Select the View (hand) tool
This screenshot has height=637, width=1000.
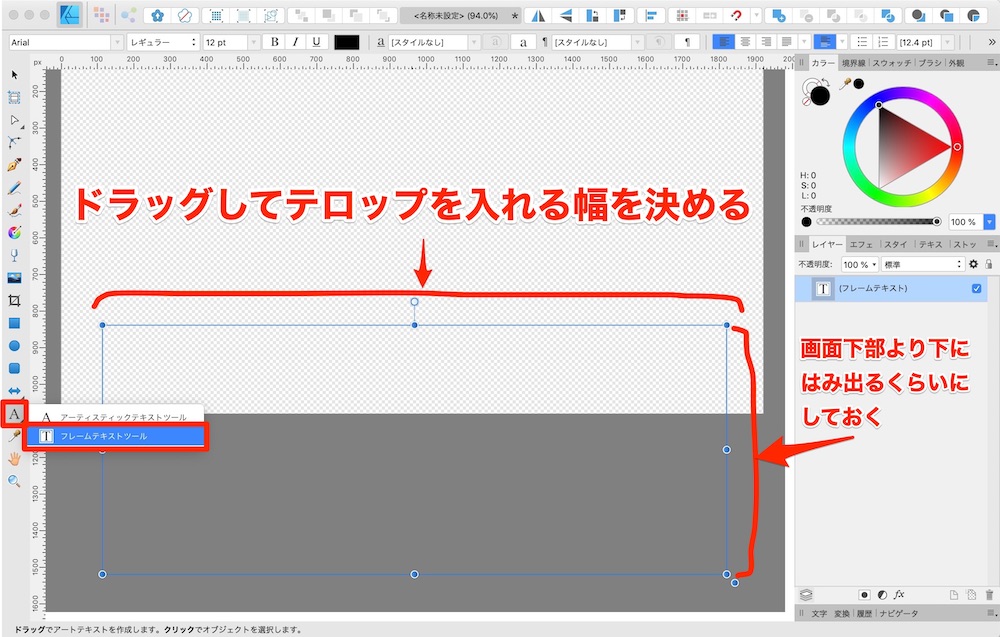[14, 458]
